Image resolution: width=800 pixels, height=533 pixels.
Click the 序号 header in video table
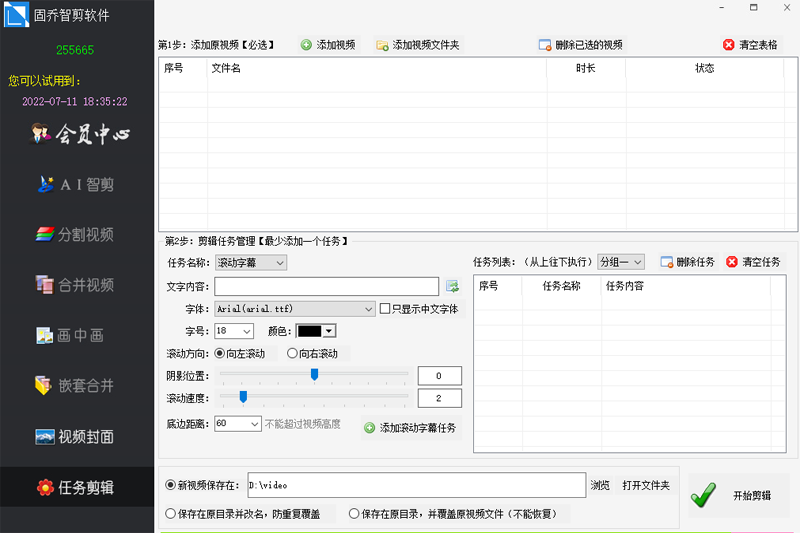click(173, 68)
